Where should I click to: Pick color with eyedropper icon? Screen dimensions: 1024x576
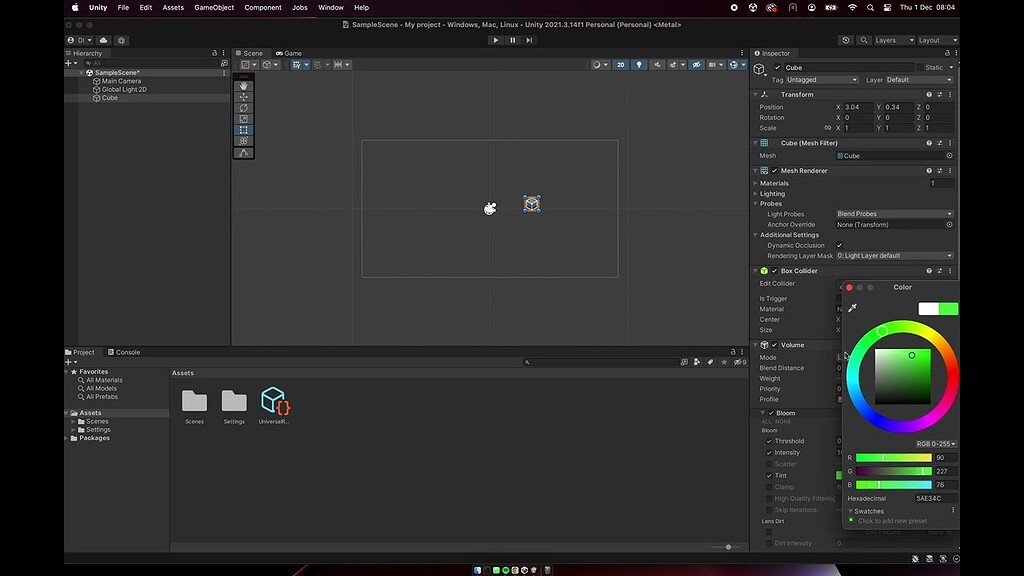[x=852, y=308]
